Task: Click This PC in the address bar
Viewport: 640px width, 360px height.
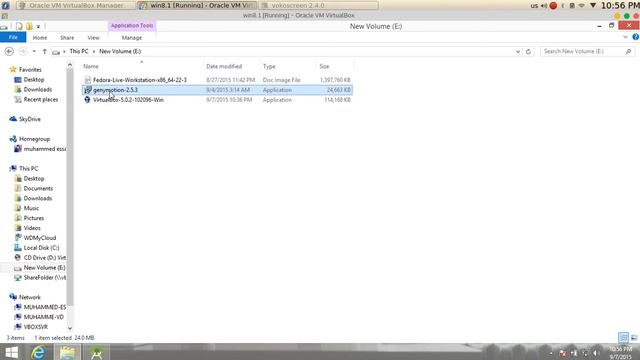Action: (x=79, y=51)
